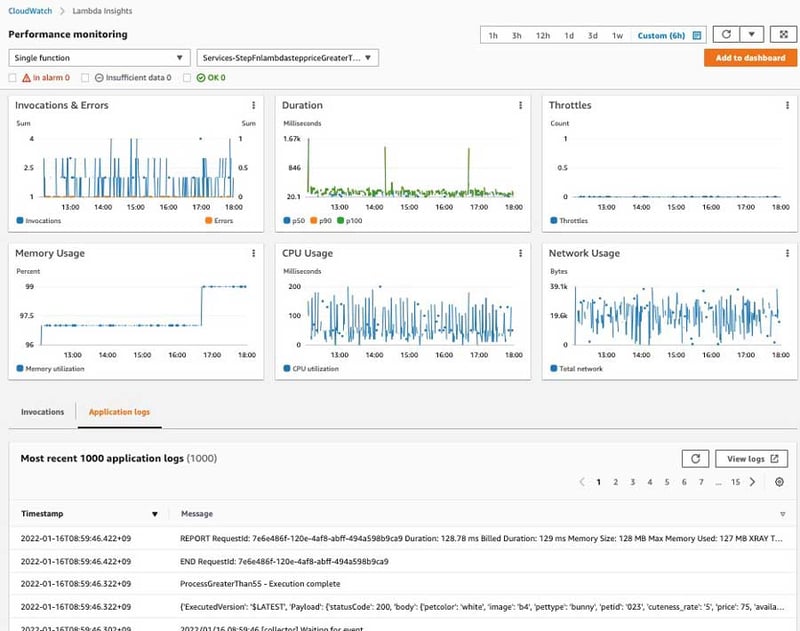
Task: Click the View logs button
Action: (752, 459)
